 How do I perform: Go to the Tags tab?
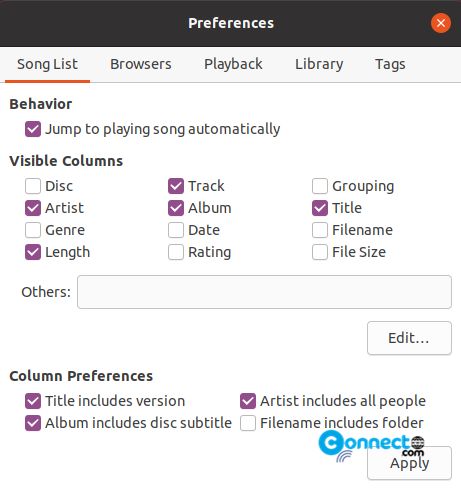coord(390,64)
